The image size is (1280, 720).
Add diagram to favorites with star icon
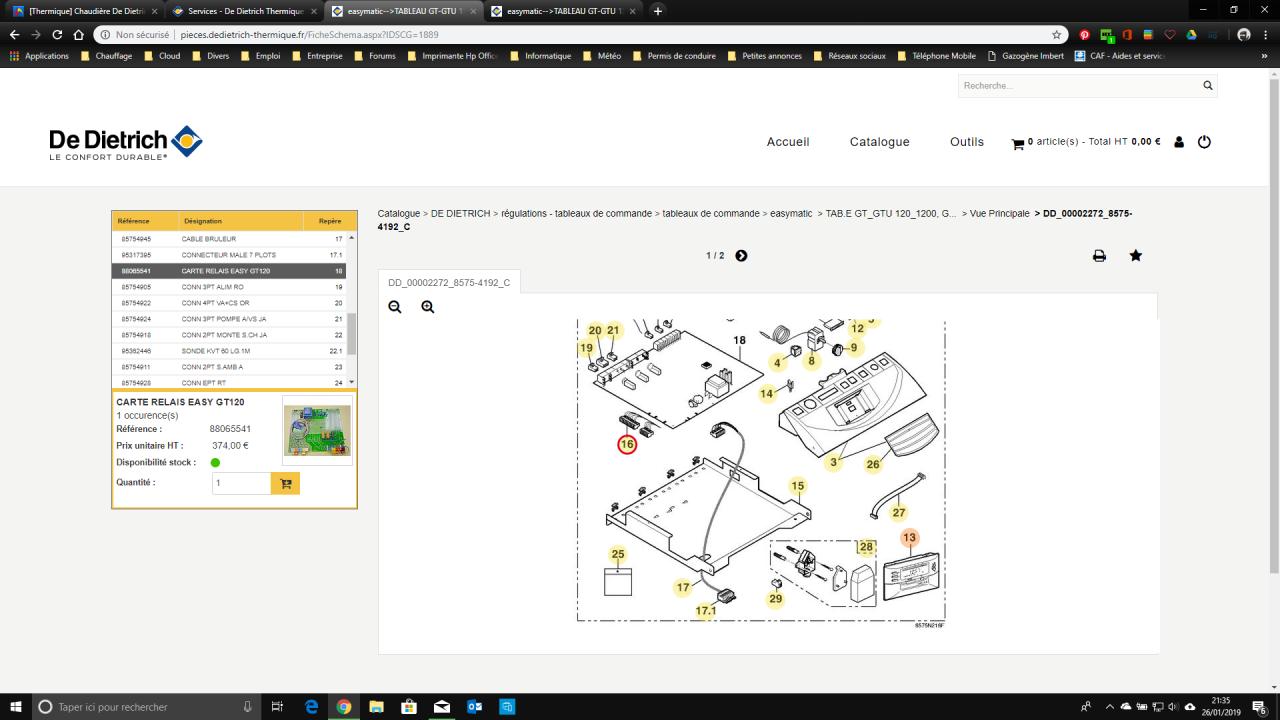pos(1136,255)
